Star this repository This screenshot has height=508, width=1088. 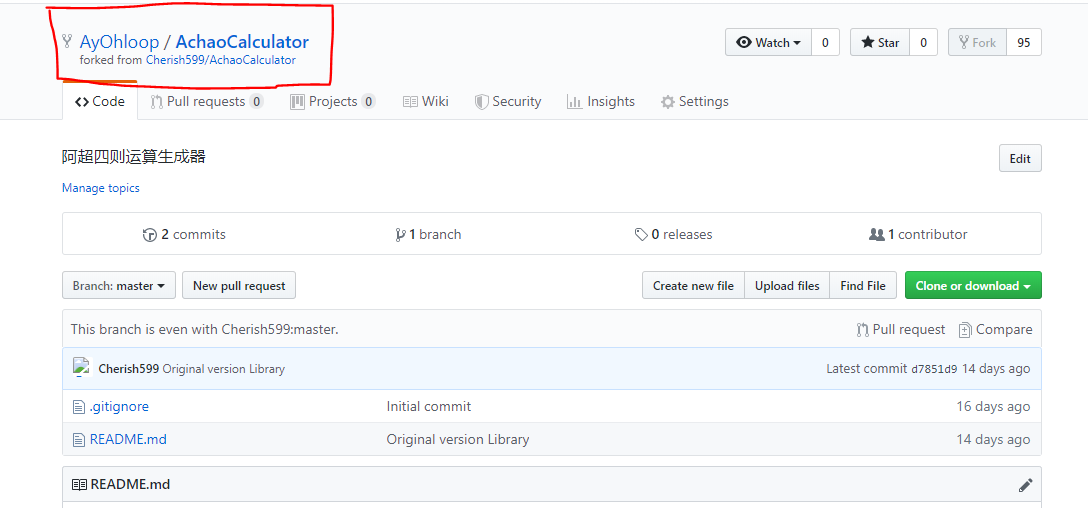(x=880, y=42)
